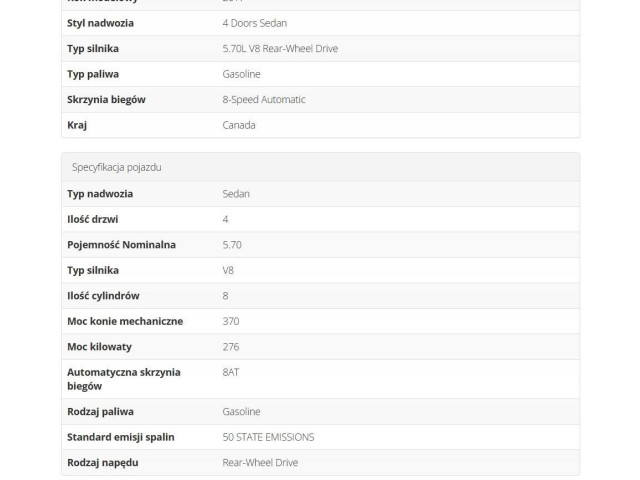
Task: Select the "4 Doors Sedan" value
Action: click(x=254, y=23)
